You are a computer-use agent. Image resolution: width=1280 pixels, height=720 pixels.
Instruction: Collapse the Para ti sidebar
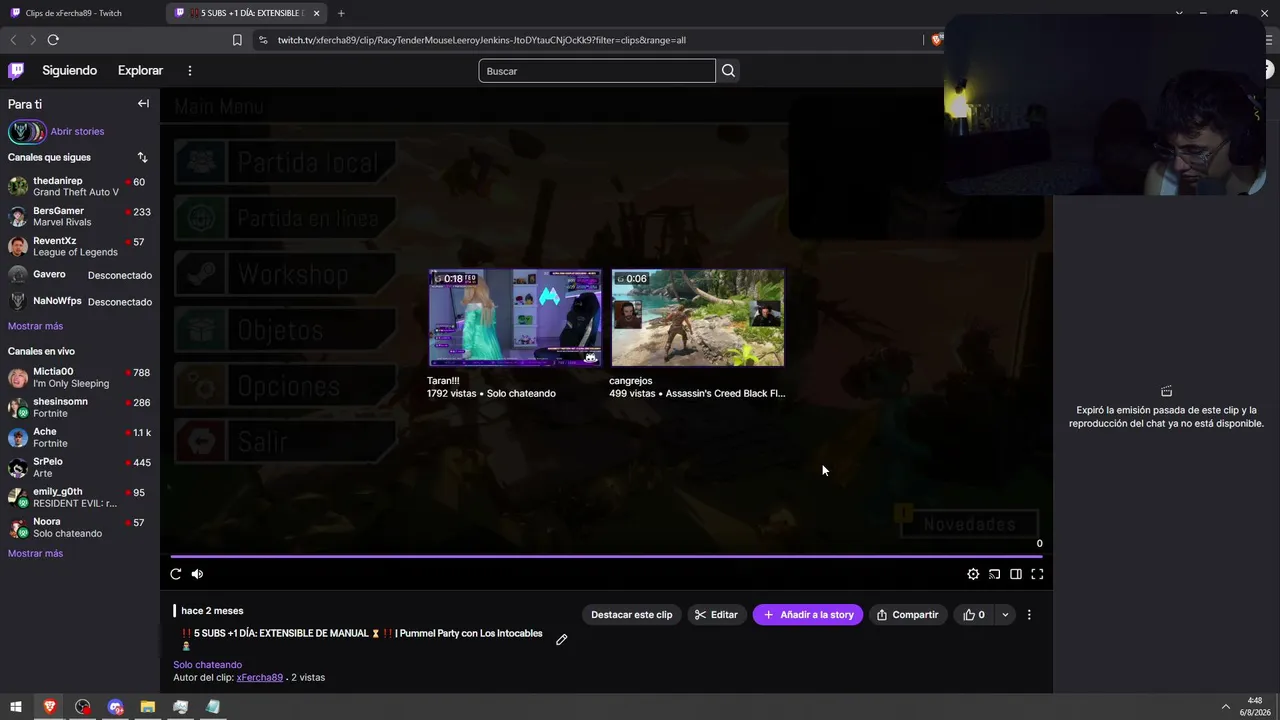click(143, 104)
